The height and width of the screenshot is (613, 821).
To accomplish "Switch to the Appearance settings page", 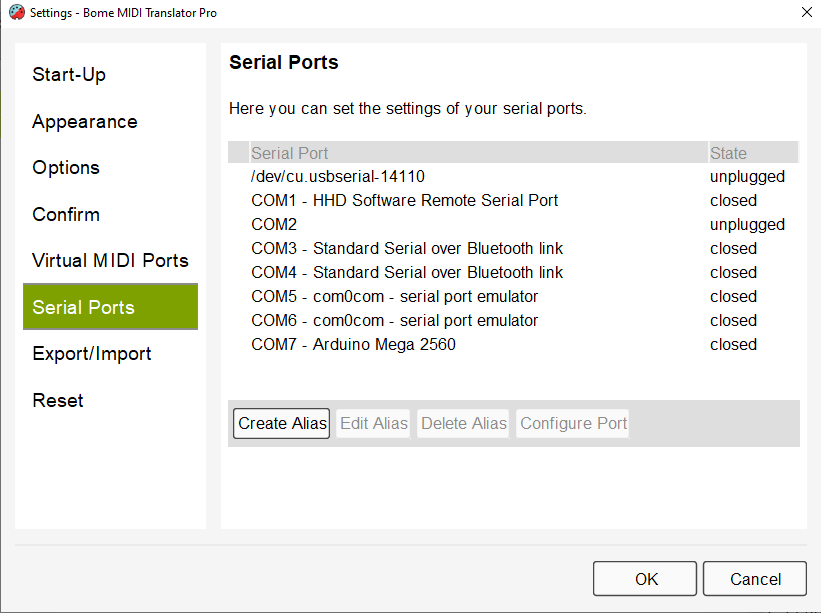I will click(110, 121).
